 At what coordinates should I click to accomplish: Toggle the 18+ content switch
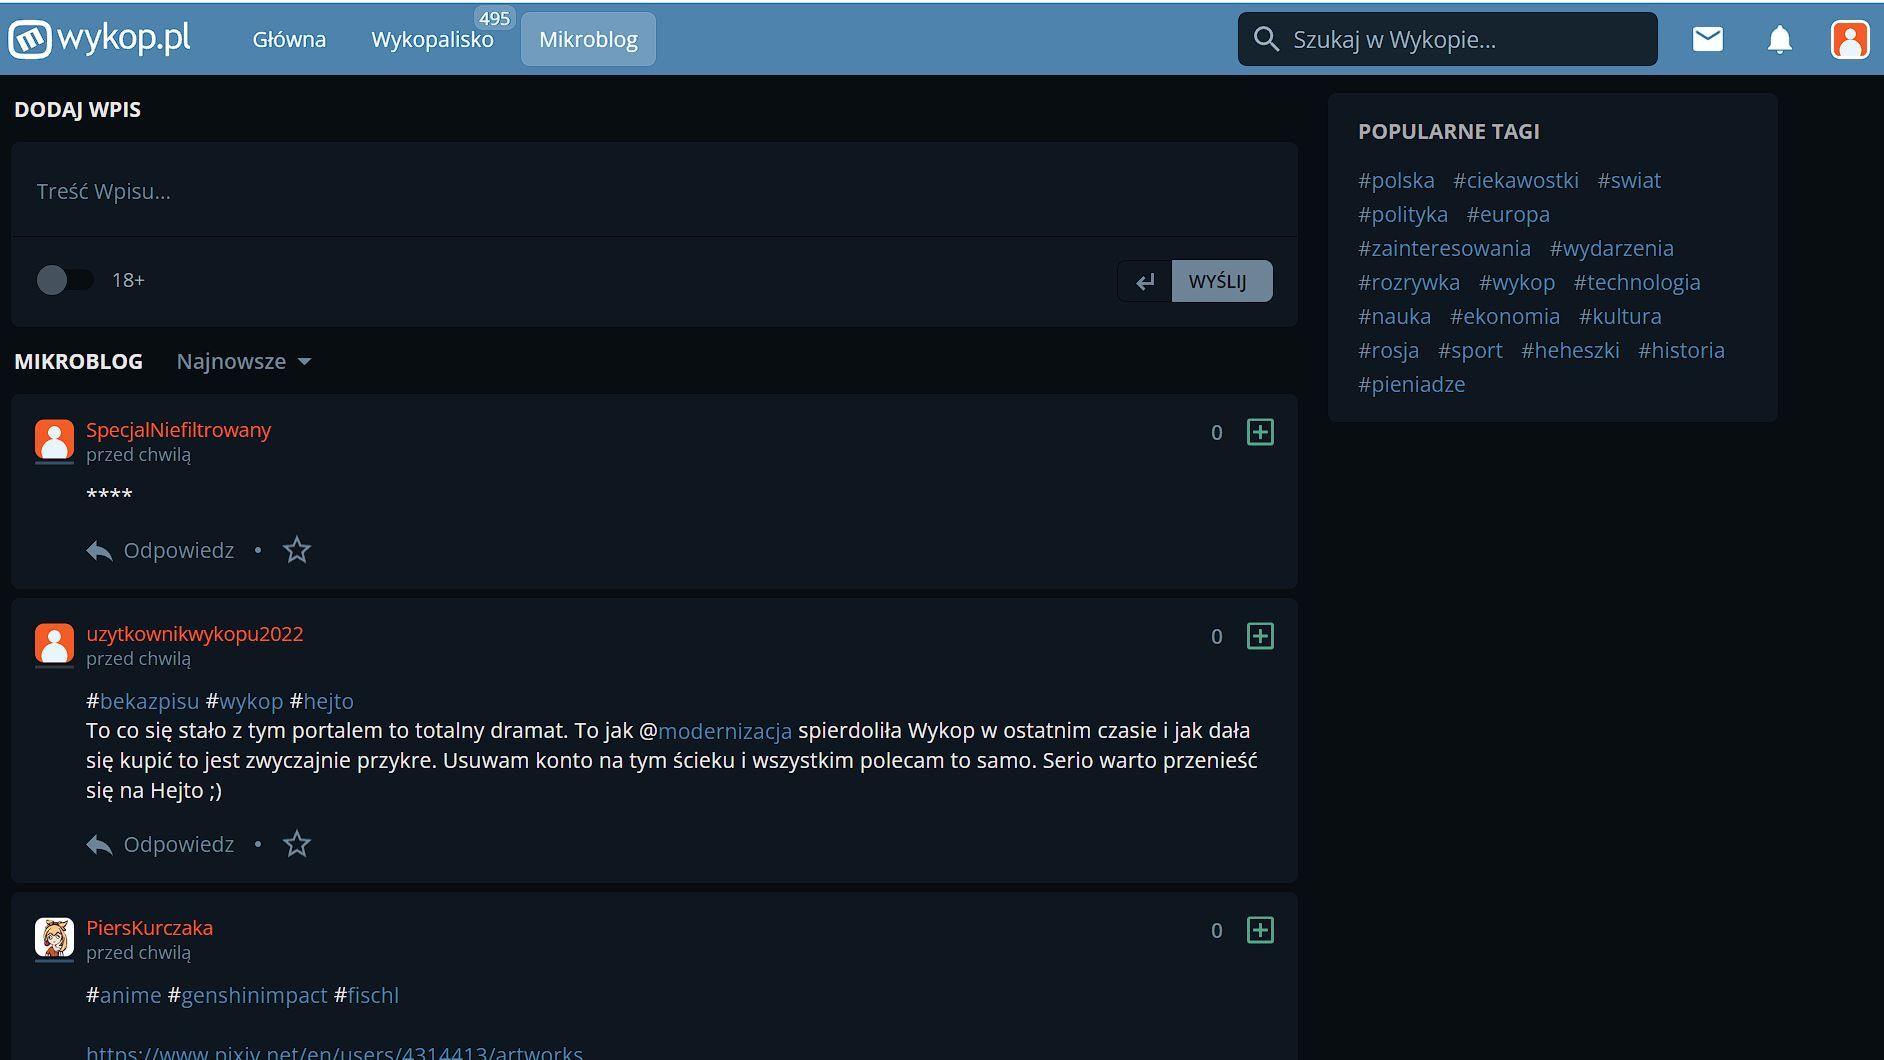coord(64,280)
